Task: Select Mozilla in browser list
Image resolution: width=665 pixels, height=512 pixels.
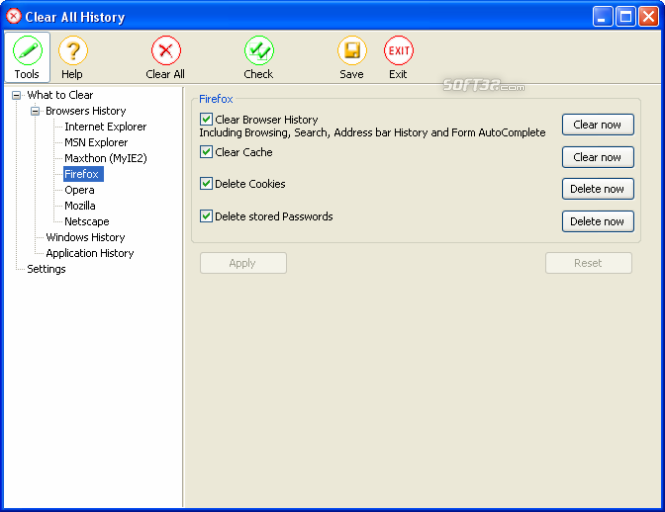Action: tap(80, 205)
